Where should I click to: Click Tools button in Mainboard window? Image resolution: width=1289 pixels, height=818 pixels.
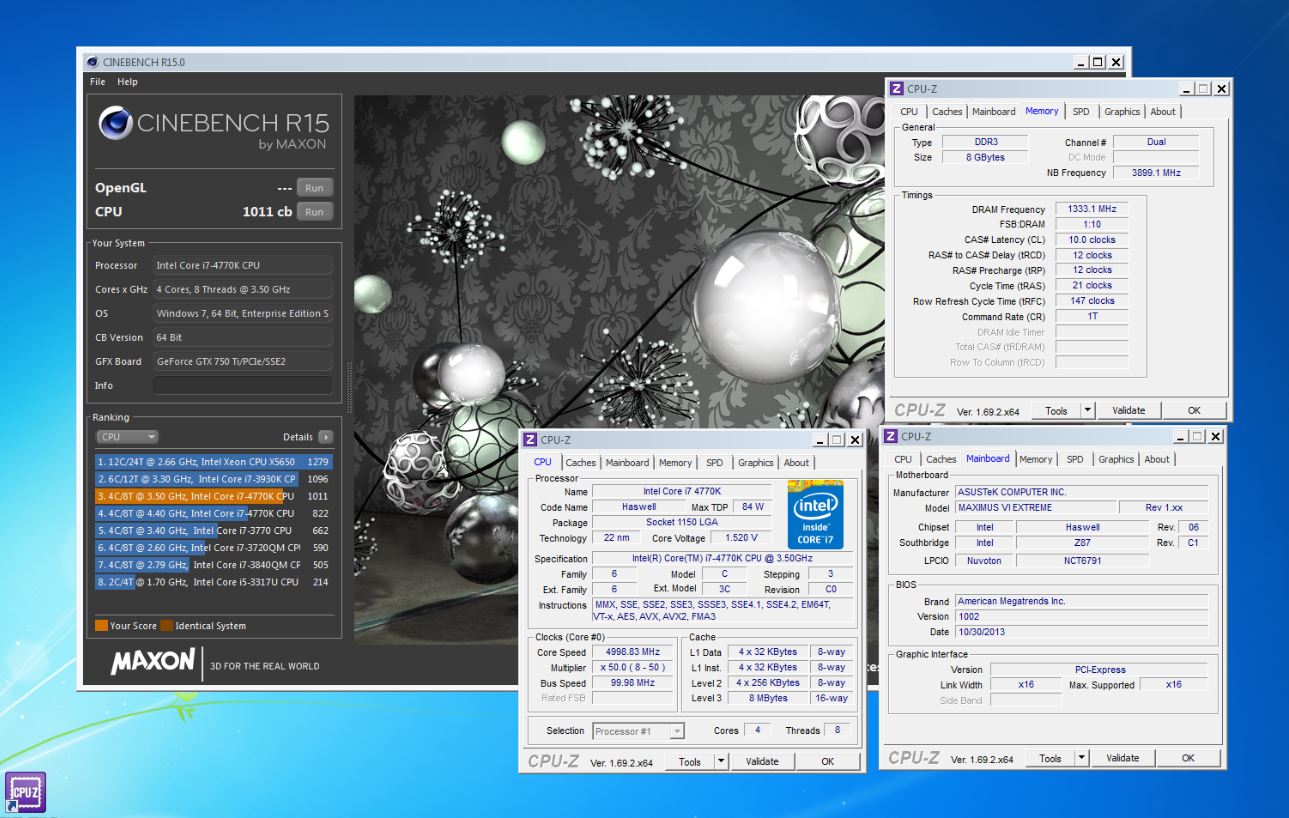(x=1050, y=758)
